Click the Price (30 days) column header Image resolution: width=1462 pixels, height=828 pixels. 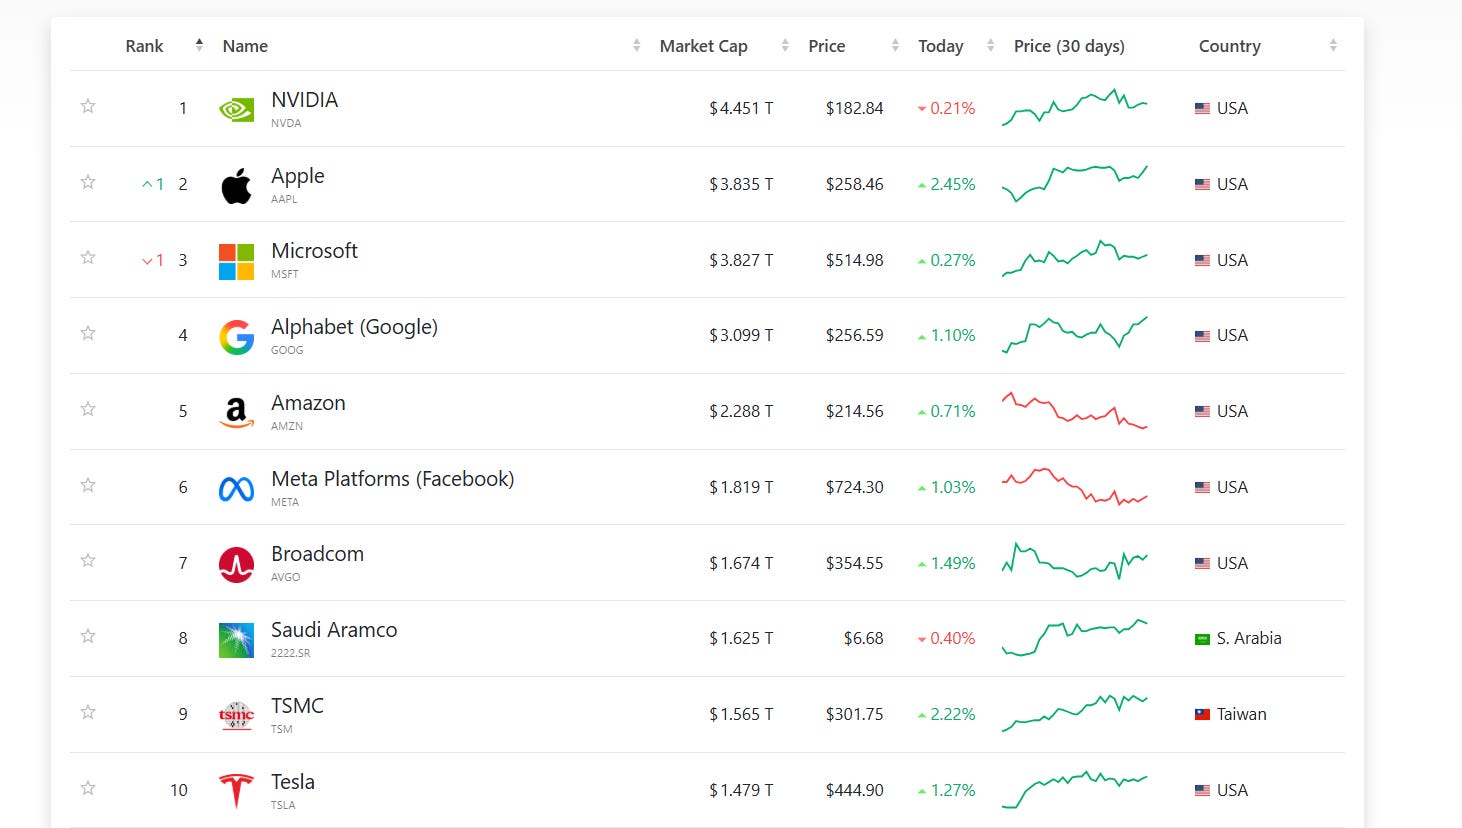pyautogui.click(x=1069, y=46)
